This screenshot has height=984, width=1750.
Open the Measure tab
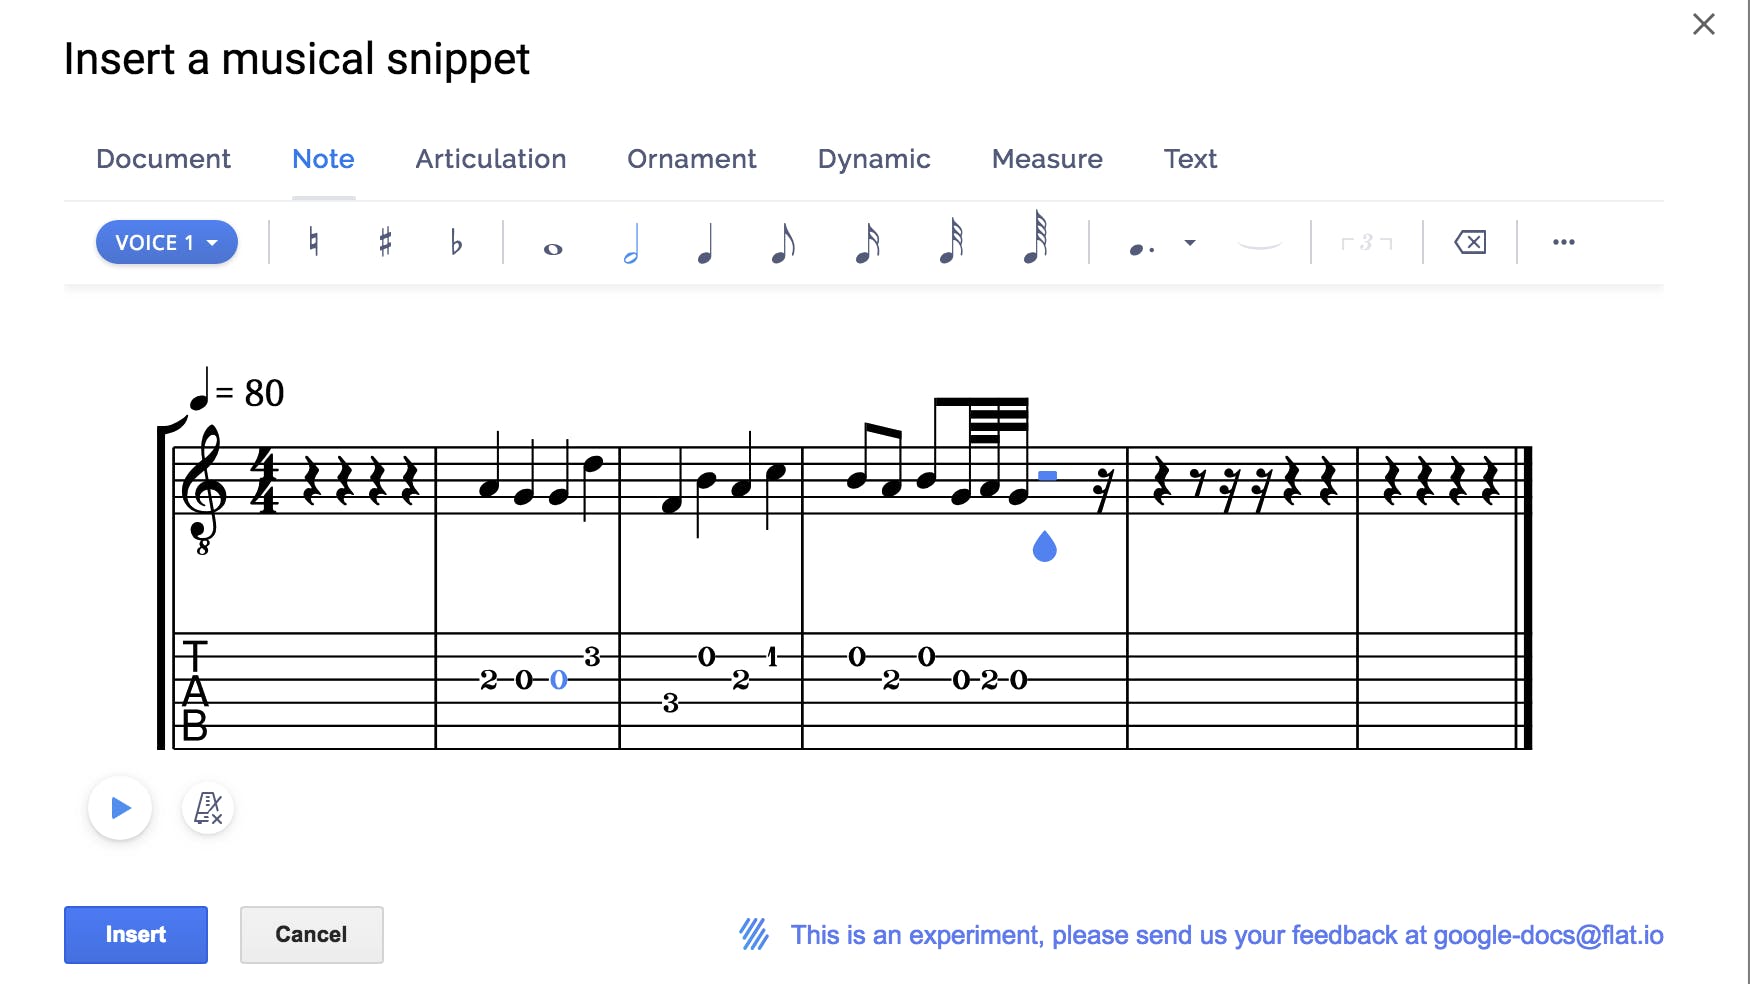point(1047,159)
